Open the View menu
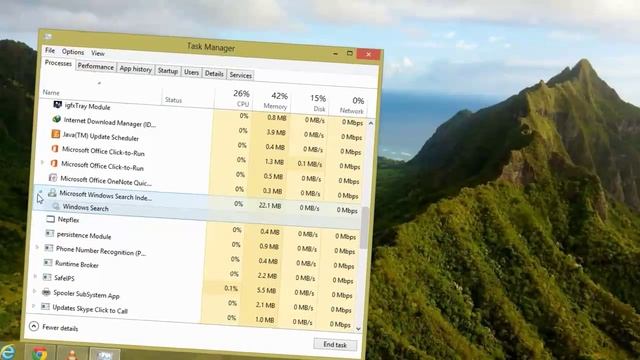 pyautogui.click(x=98, y=53)
